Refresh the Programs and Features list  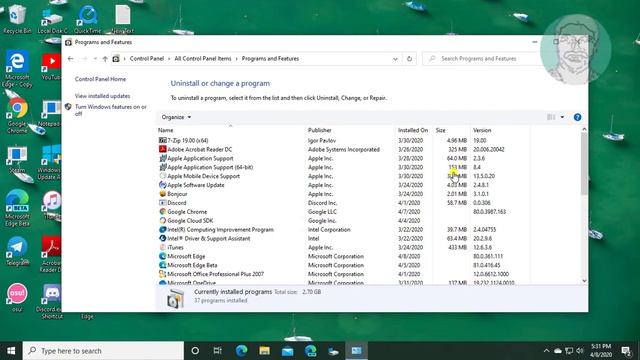(x=409, y=59)
